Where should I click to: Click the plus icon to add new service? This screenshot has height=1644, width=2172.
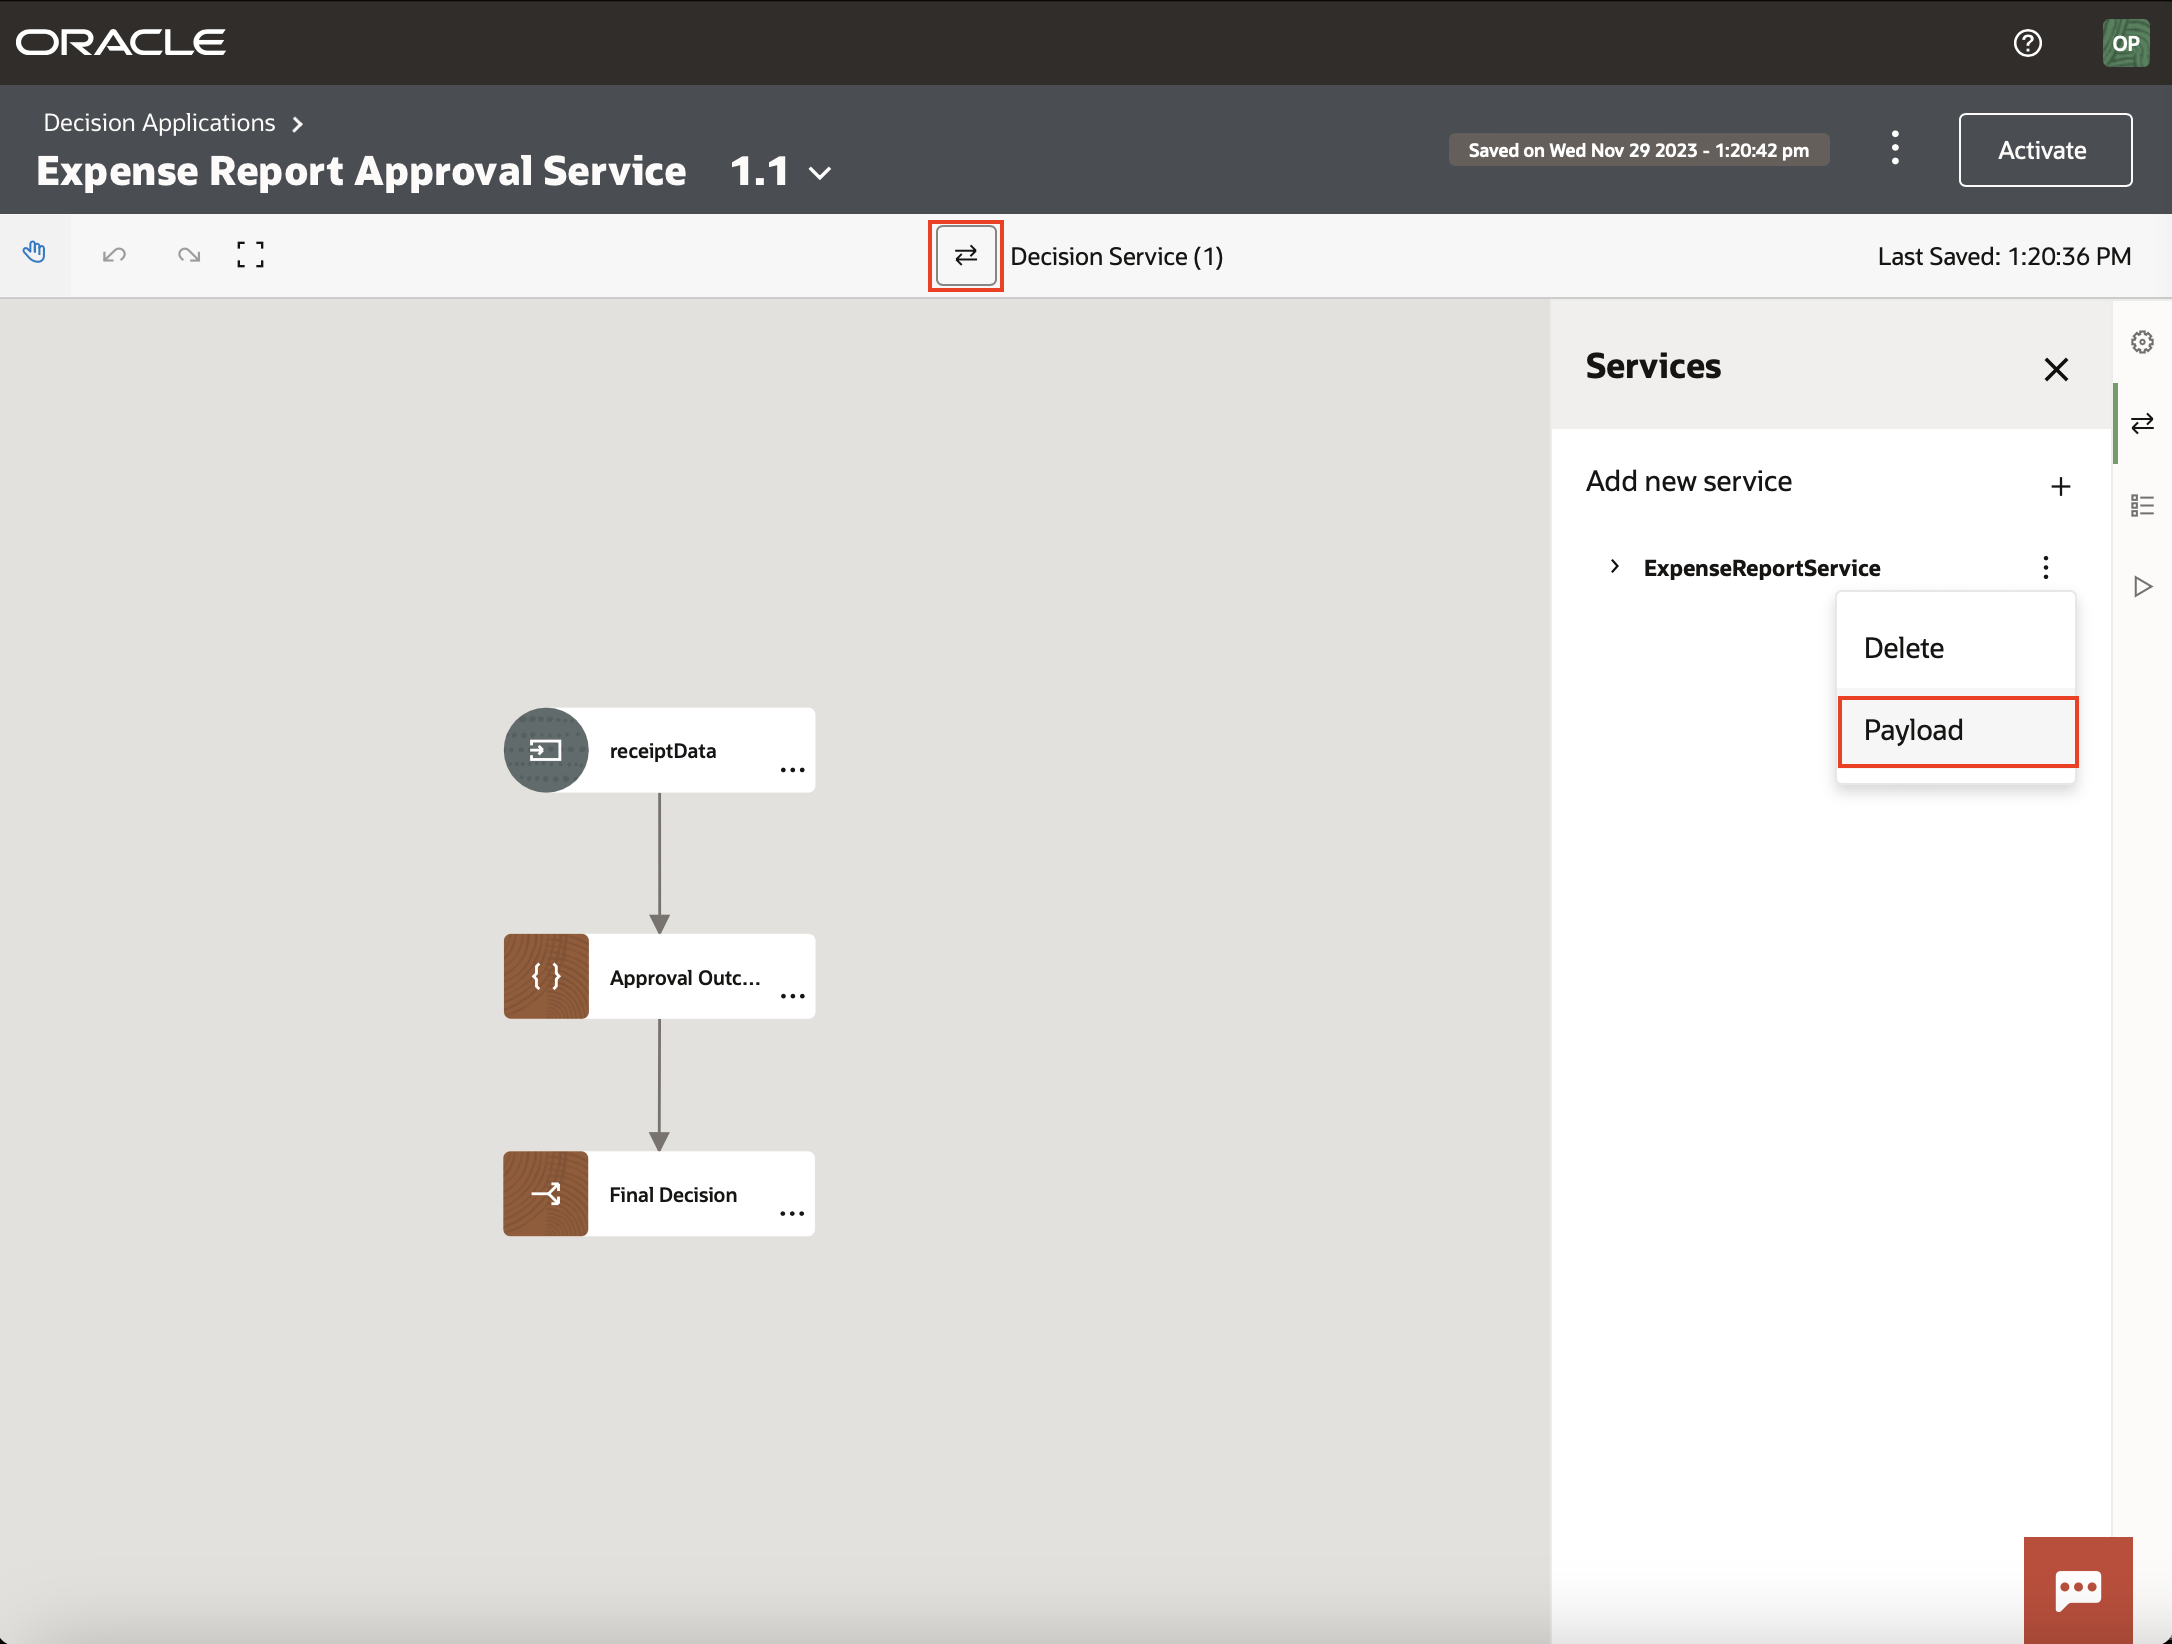(x=2062, y=486)
